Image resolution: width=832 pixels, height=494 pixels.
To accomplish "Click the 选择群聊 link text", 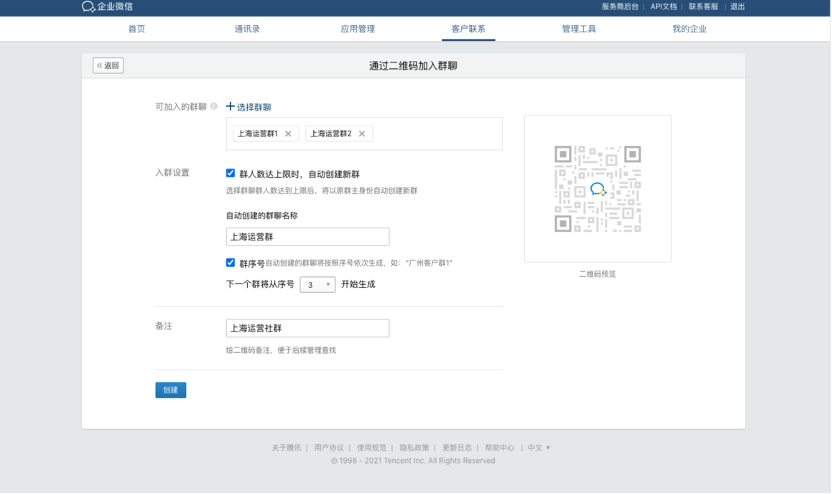I will tap(254, 107).
